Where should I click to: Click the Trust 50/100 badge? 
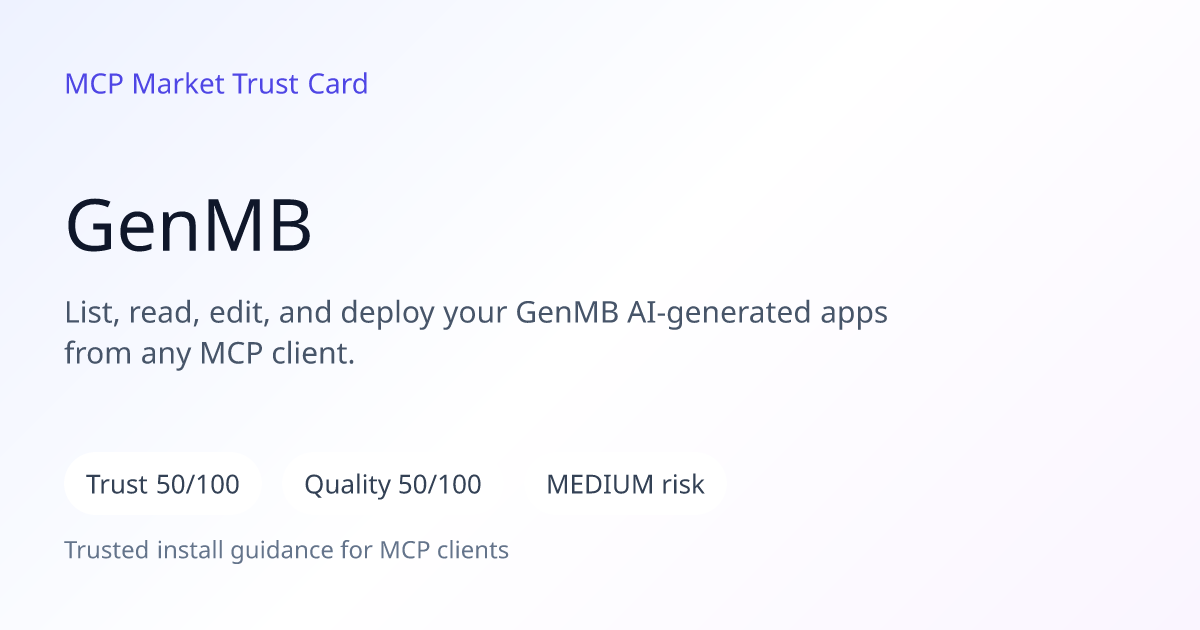(x=163, y=484)
